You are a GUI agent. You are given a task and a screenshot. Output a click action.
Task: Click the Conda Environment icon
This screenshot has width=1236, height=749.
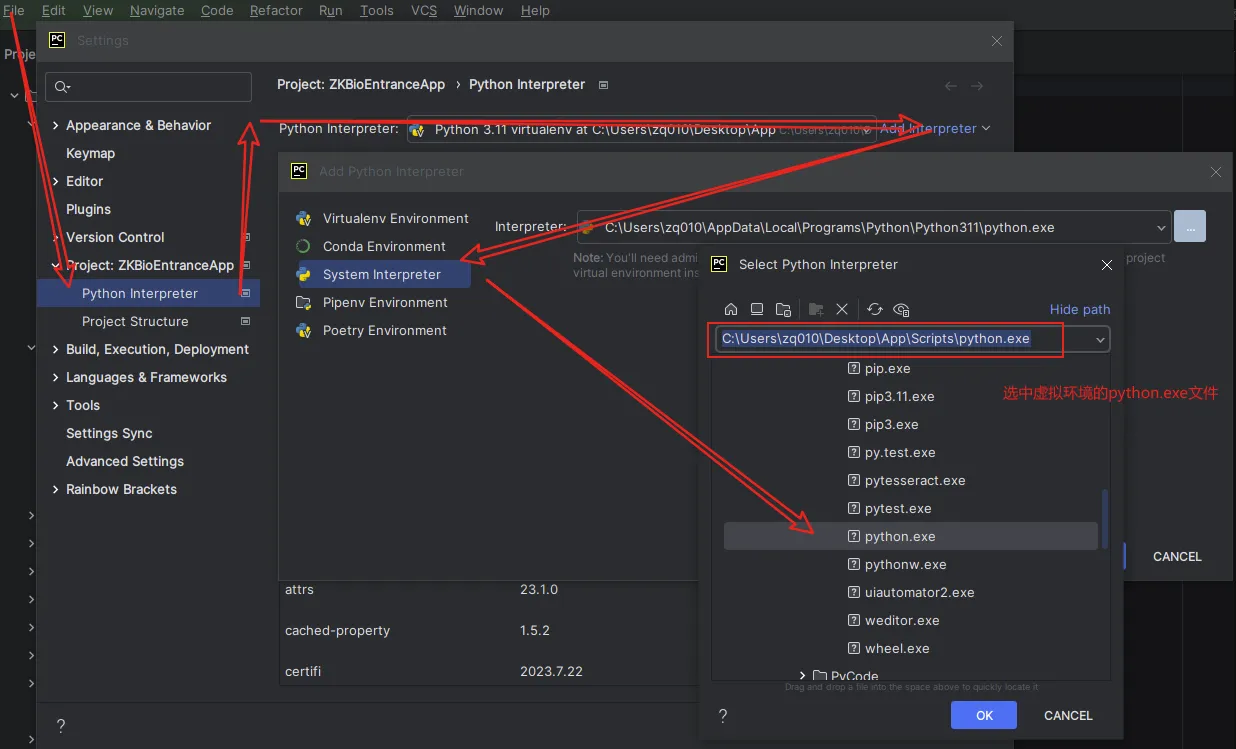pyautogui.click(x=303, y=247)
